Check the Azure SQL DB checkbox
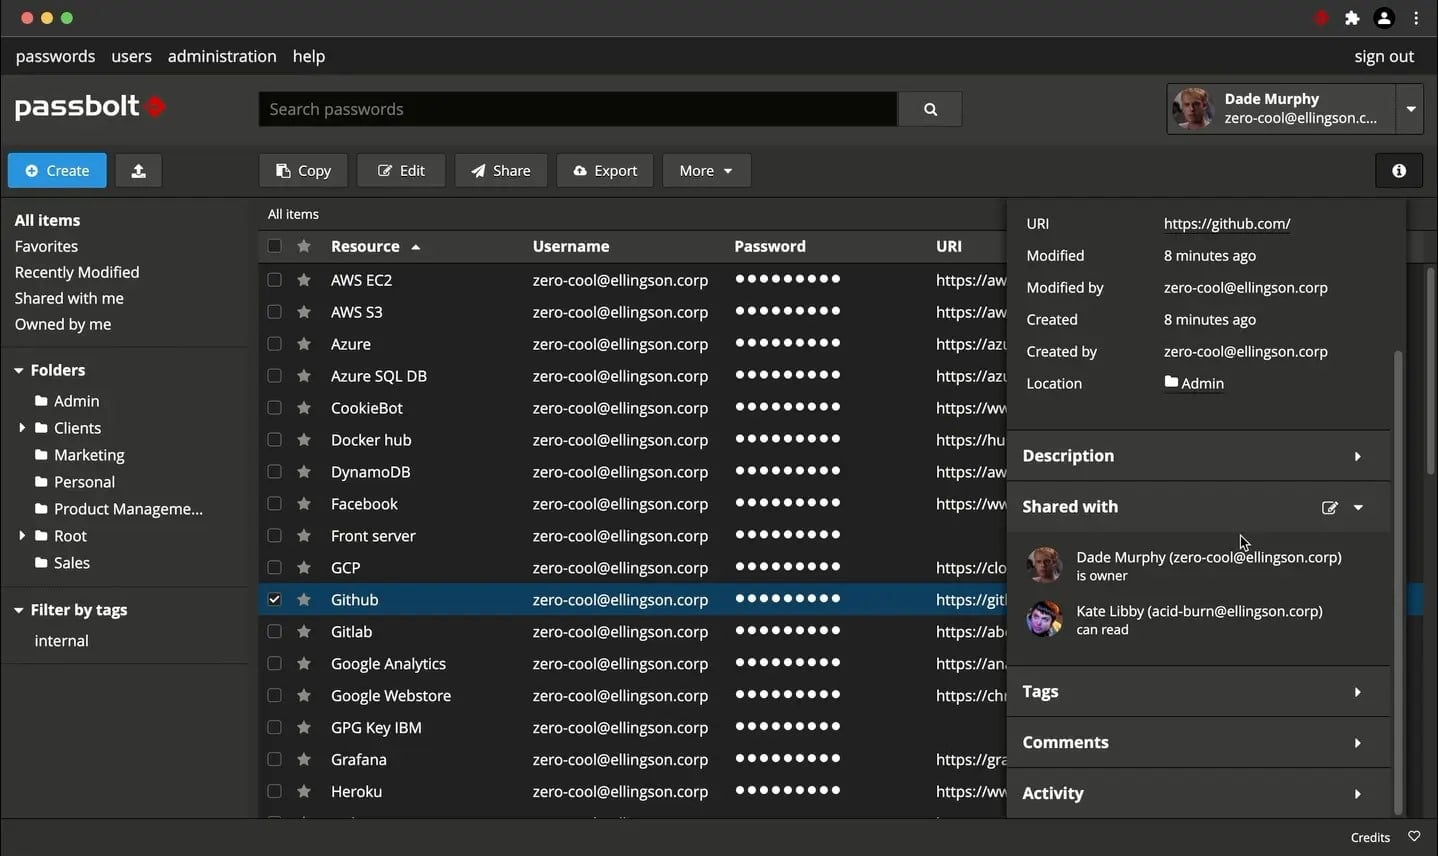The width and height of the screenshot is (1438, 856). click(274, 376)
